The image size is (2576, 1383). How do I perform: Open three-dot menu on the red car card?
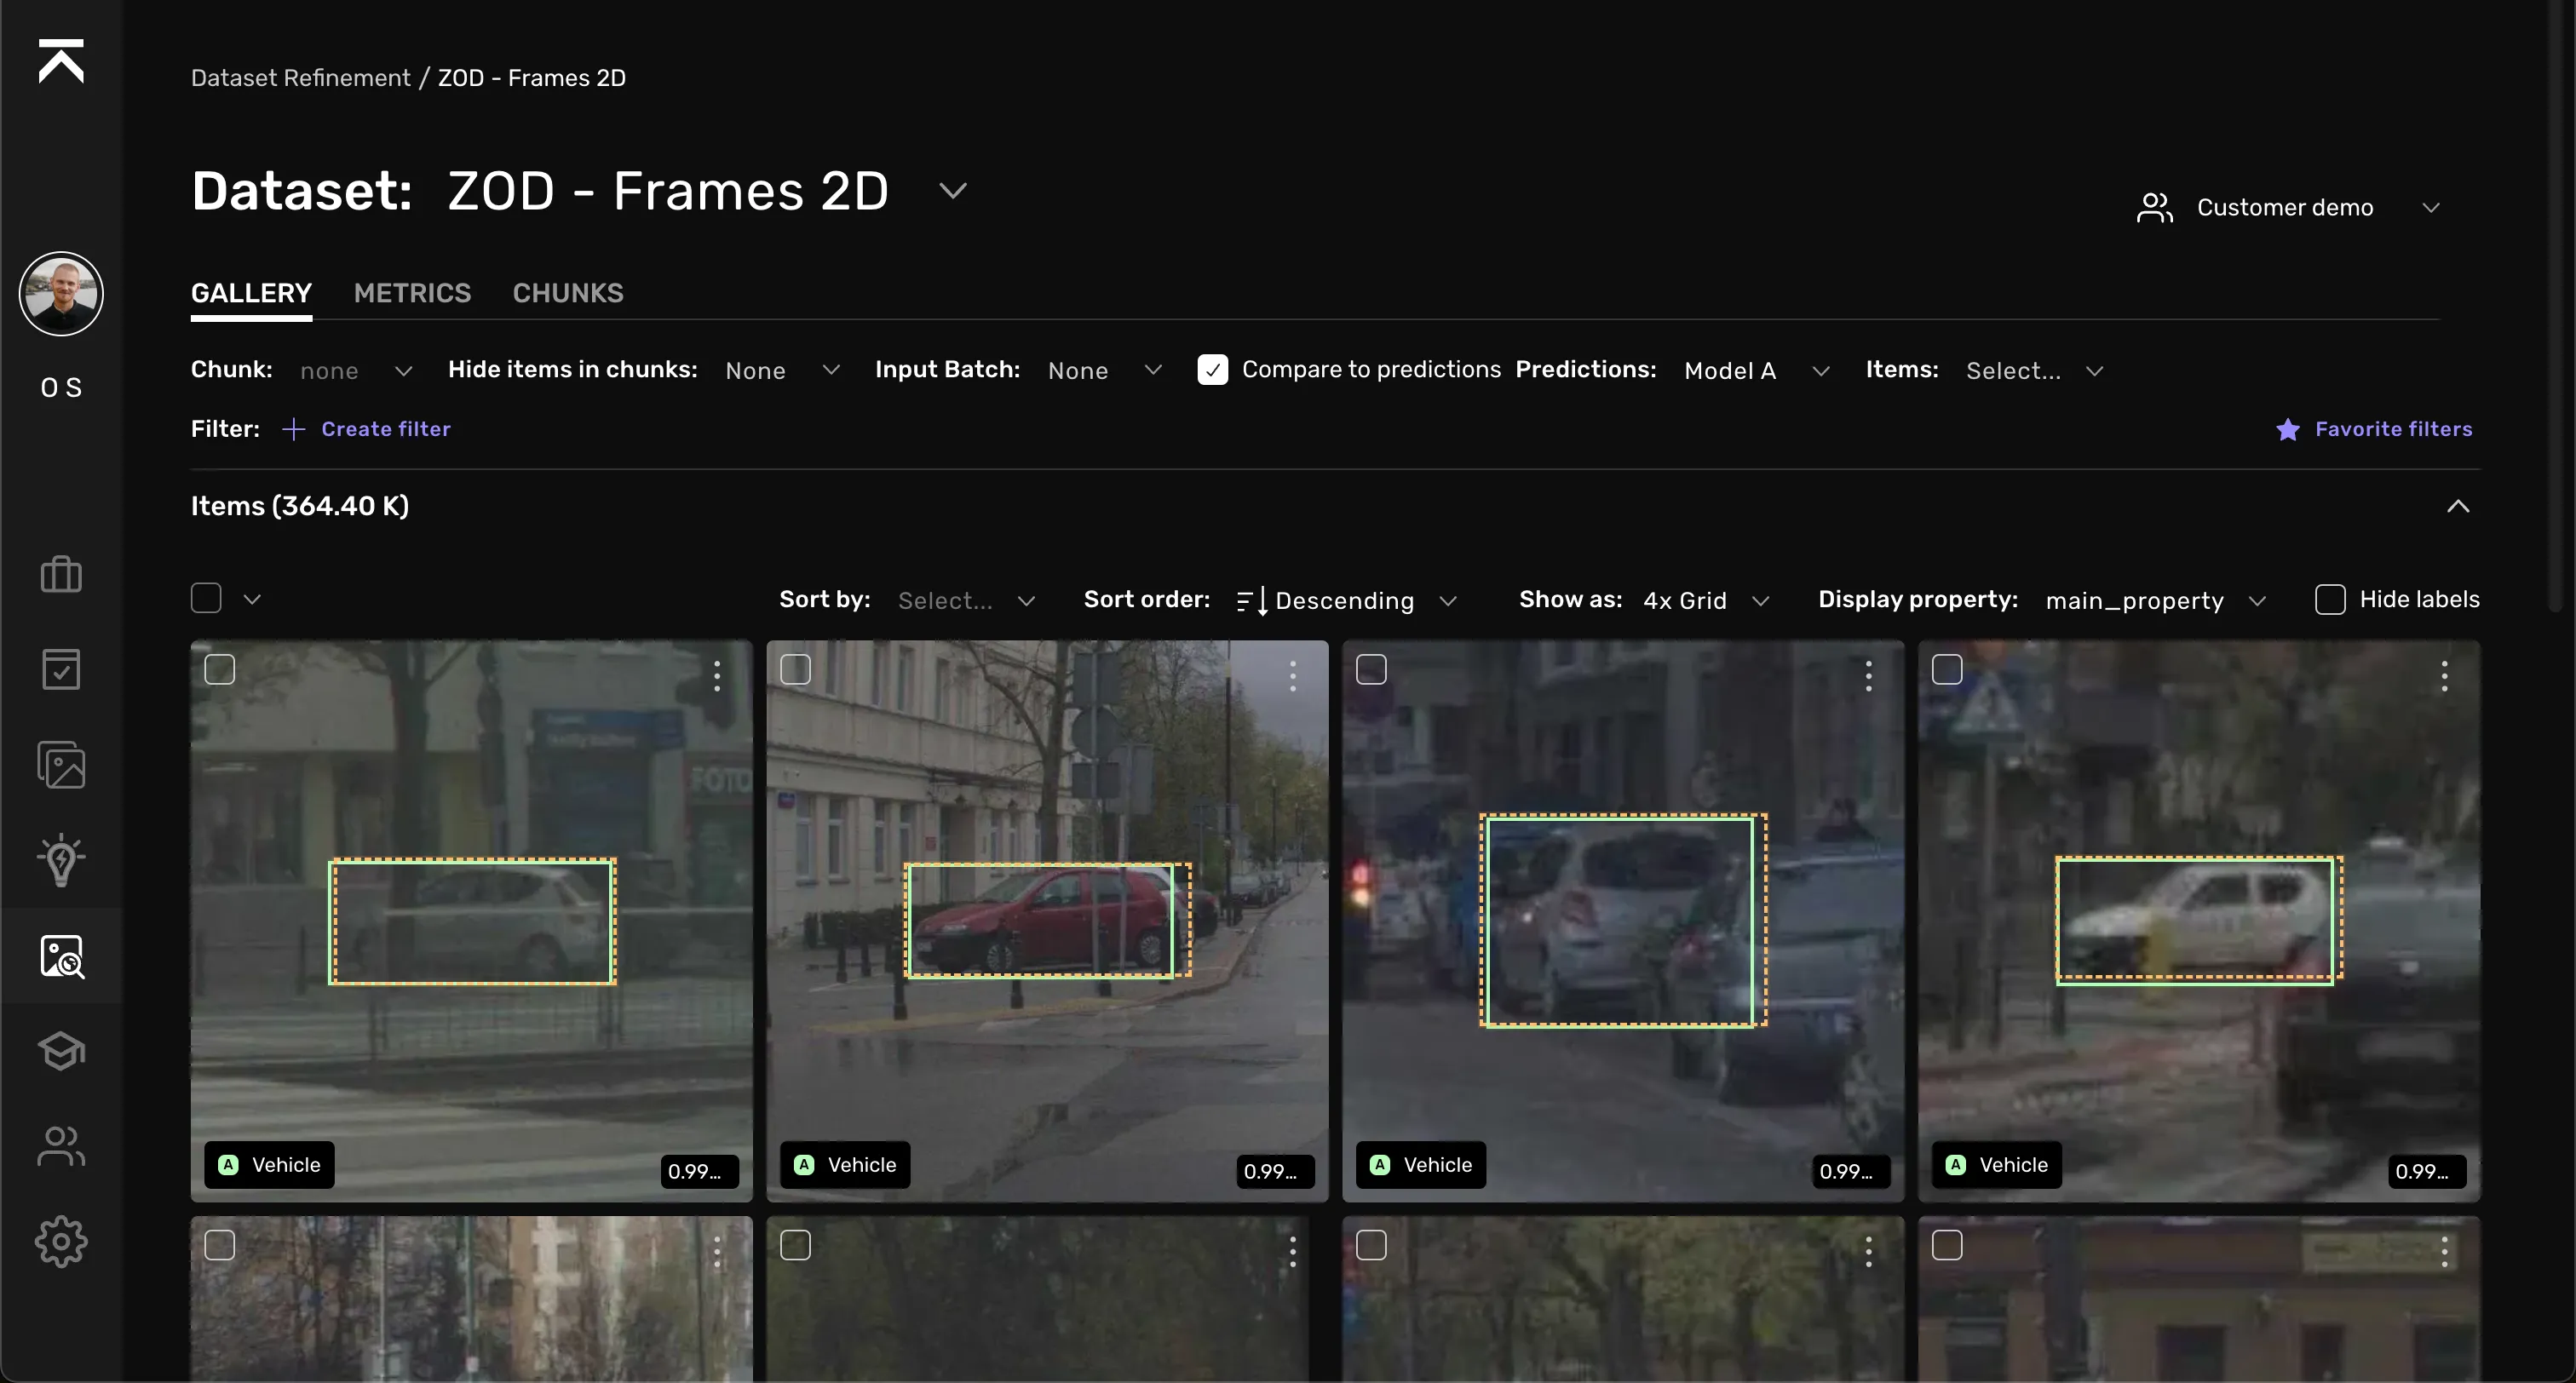click(x=1293, y=676)
